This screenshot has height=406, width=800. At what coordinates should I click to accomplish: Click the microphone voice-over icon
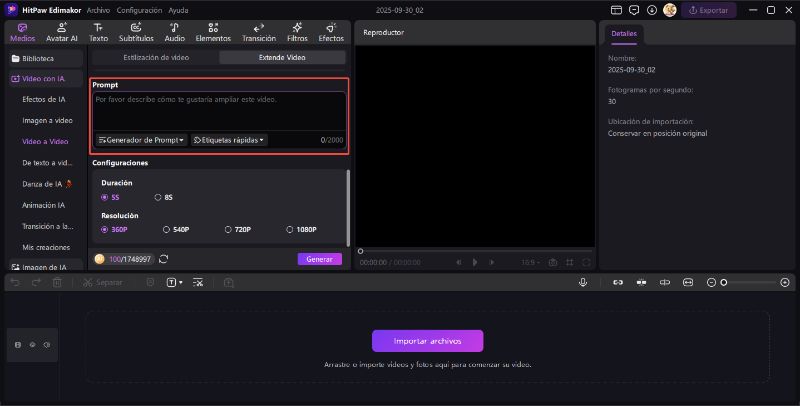click(x=582, y=283)
